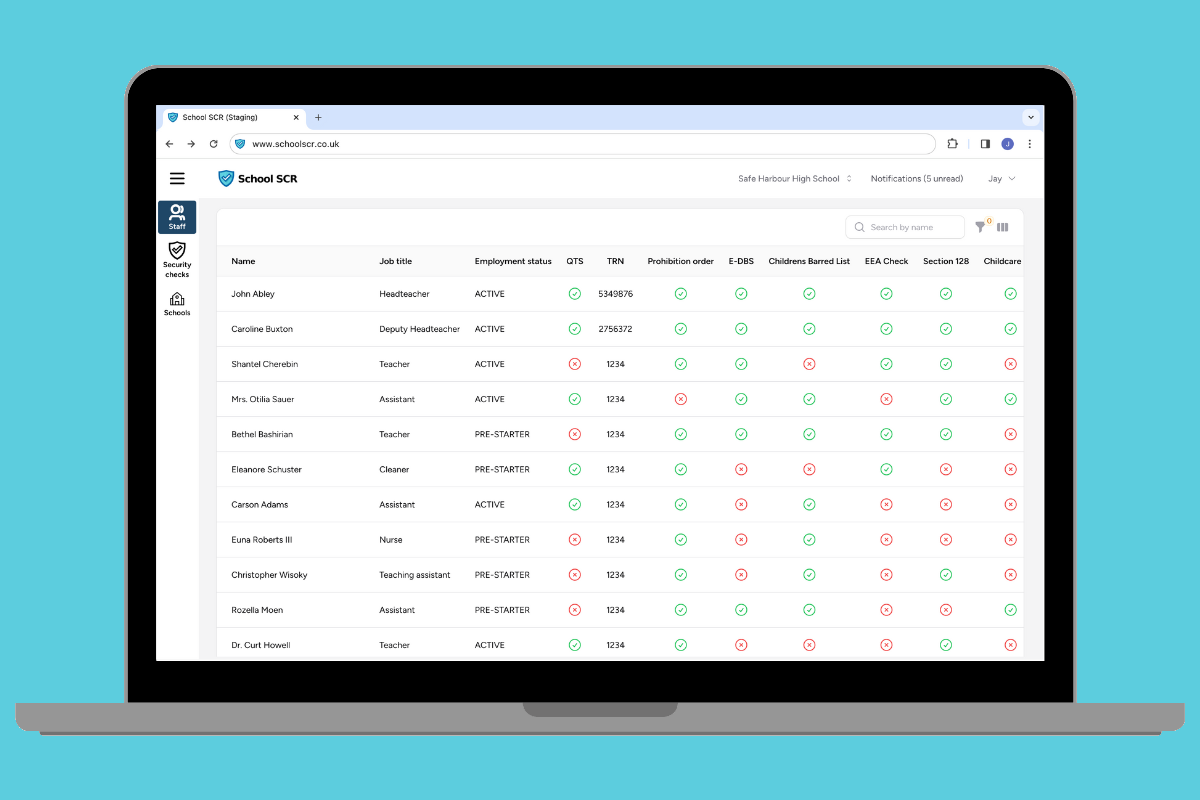Sort by the Employment status column header
Viewport: 1200px width, 800px height.
tap(512, 261)
